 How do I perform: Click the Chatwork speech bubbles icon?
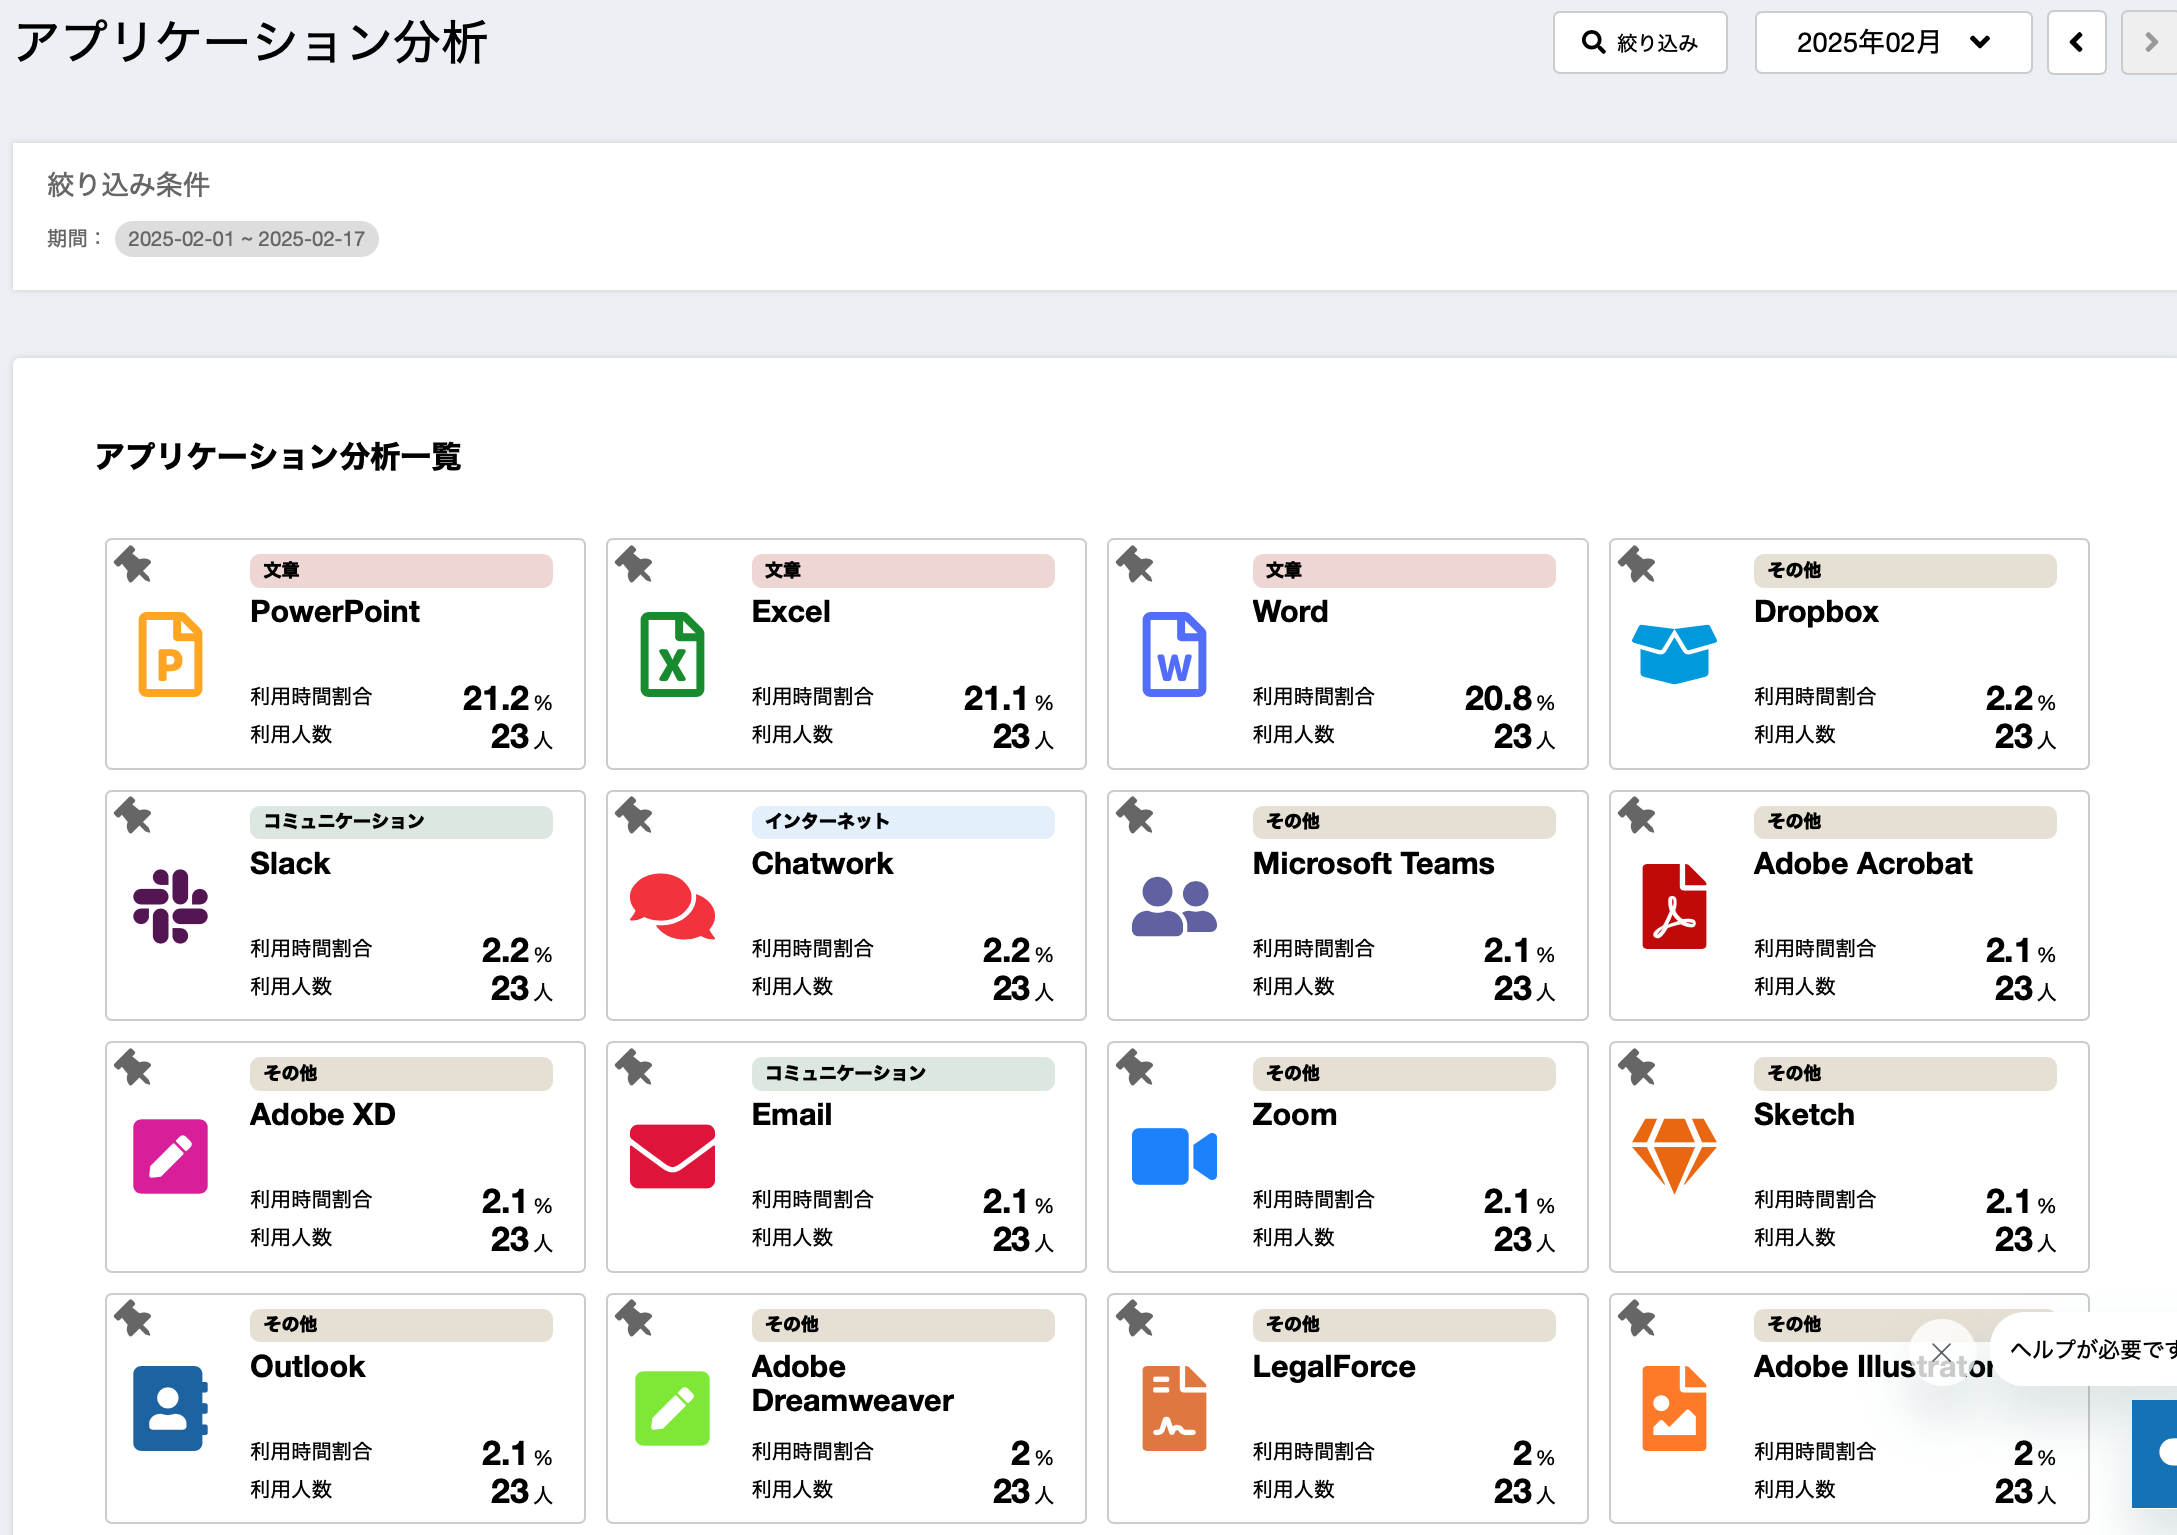pos(672,906)
